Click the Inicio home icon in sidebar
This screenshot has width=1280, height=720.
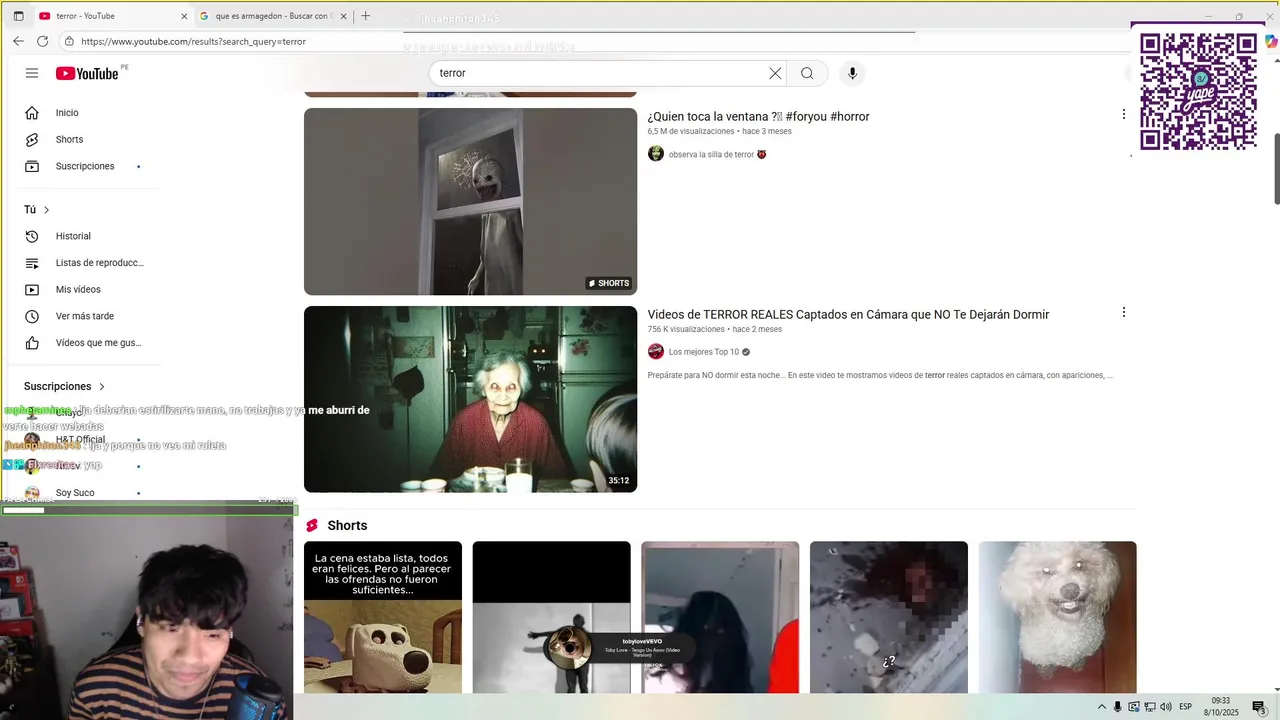pos(32,113)
